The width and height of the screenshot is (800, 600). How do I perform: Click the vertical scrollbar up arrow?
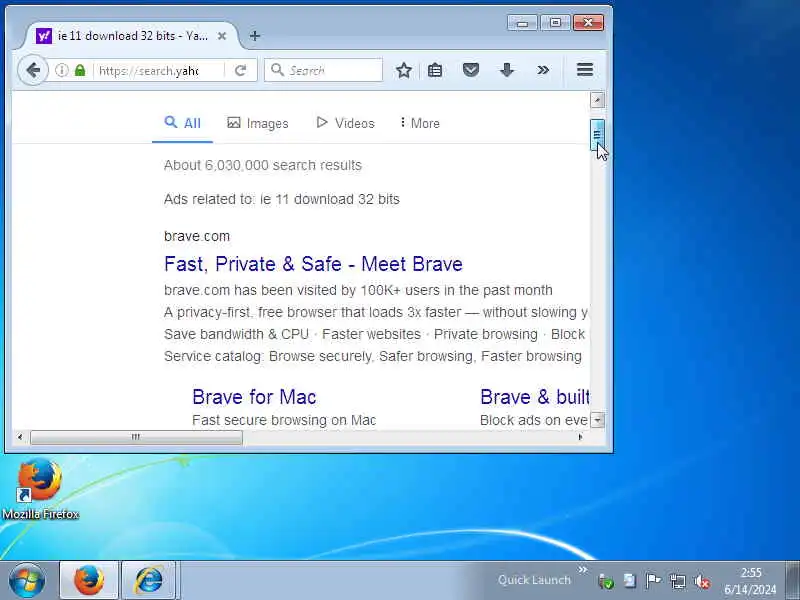[597, 99]
